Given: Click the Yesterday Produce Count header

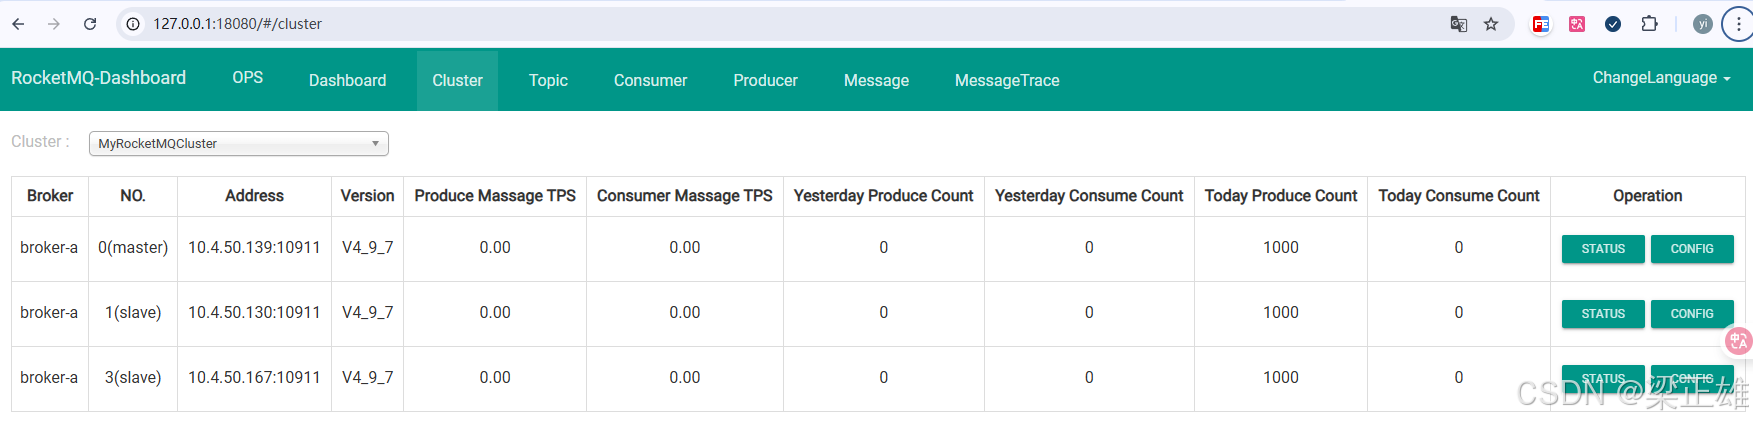Looking at the screenshot, I should click(x=883, y=196).
